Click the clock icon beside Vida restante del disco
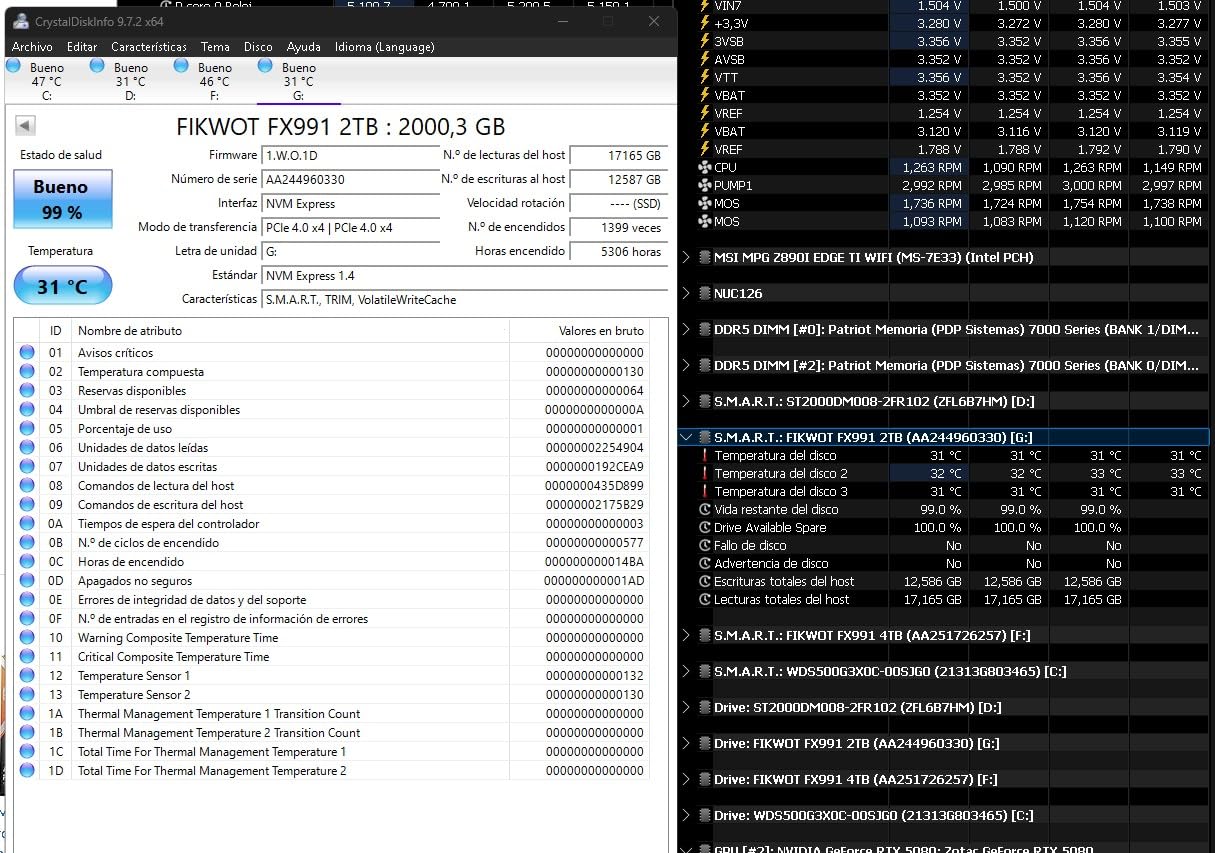Viewport: 1215px width, 853px height. (704, 510)
